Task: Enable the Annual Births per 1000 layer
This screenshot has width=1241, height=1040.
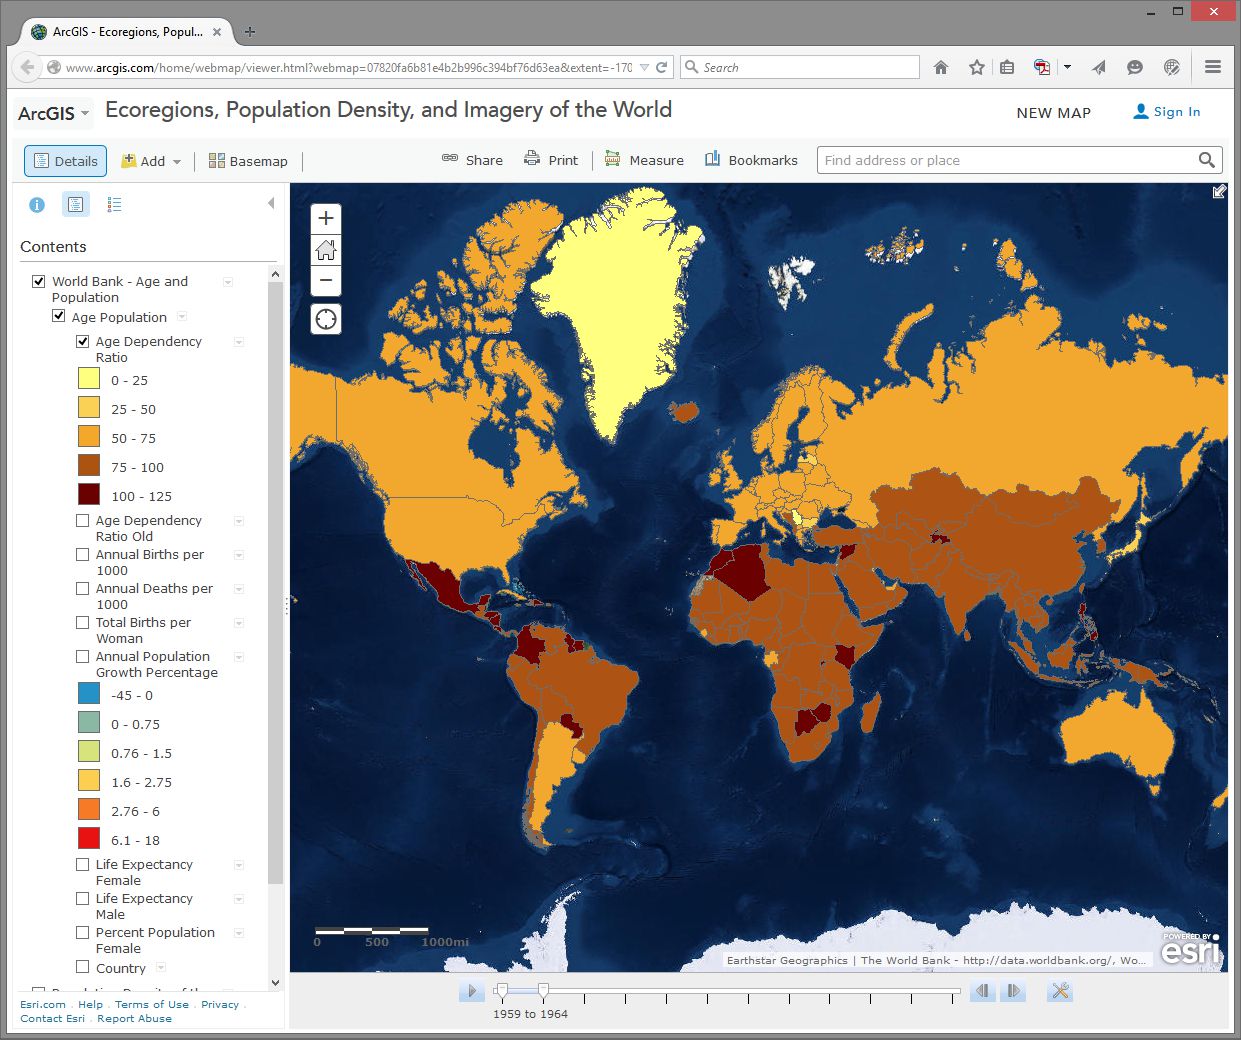Action: [82, 555]
